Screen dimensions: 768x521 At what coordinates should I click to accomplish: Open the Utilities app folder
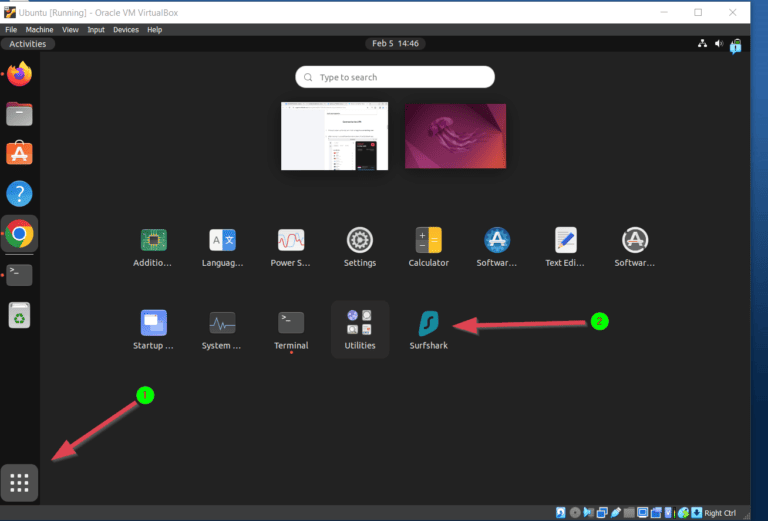click(x=360, y=330)
